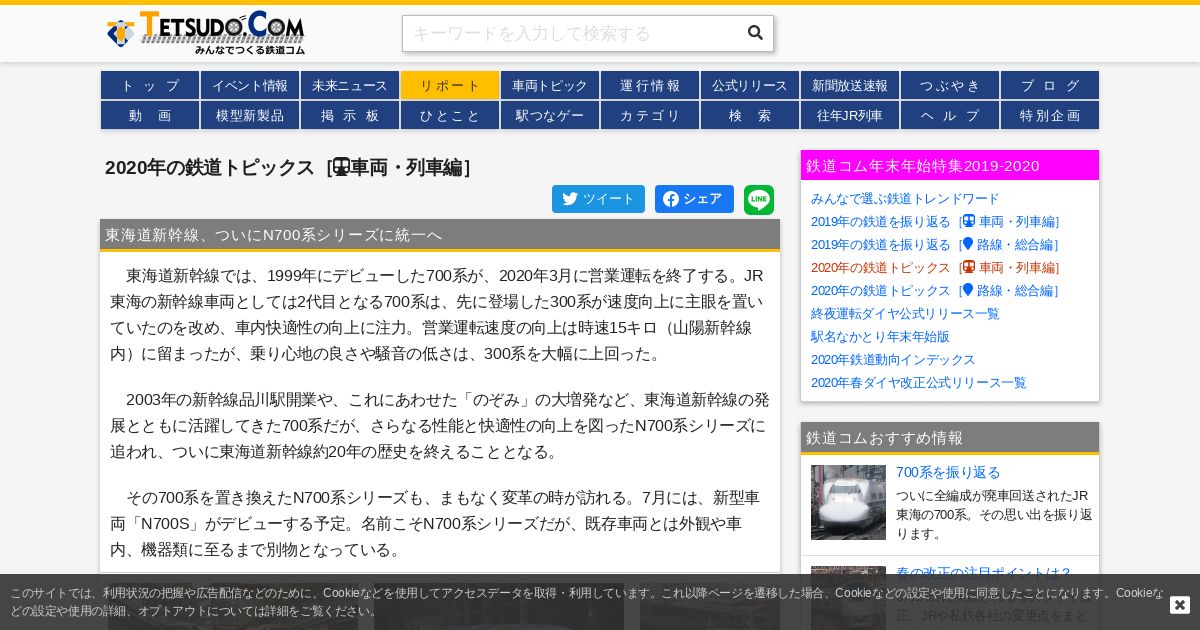The height and width of the screenshot is (630, 1200).
Task: Open the つぶやき menu item
Action: [x=950, y=85]
